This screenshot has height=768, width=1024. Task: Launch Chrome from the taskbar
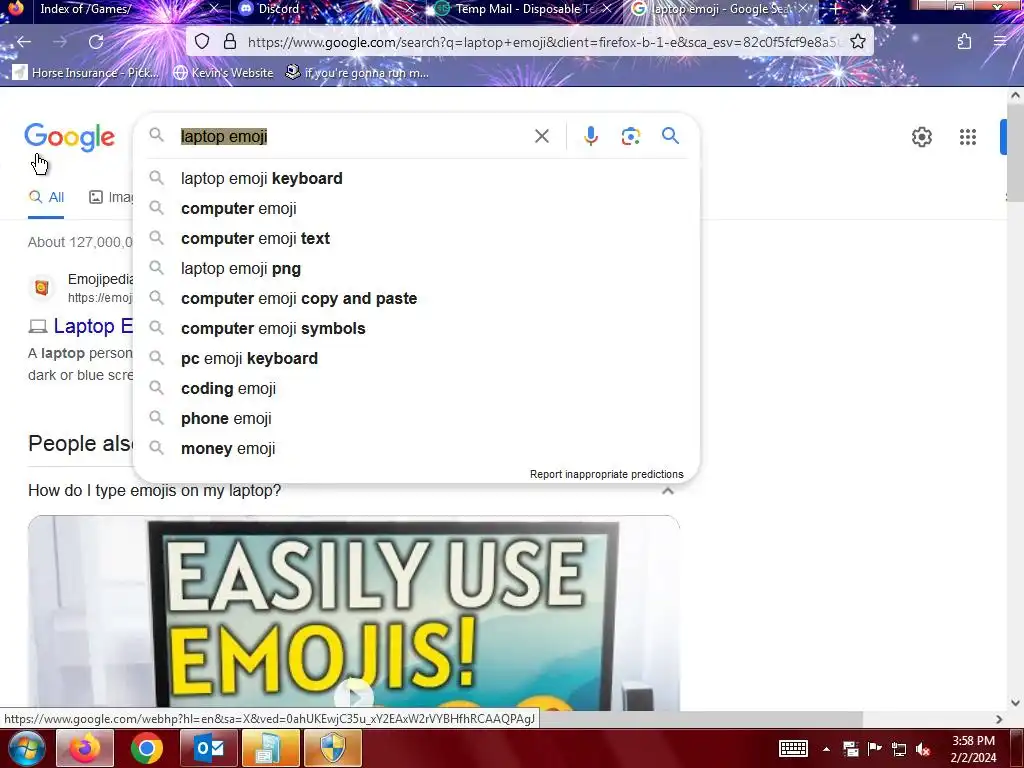146,748
